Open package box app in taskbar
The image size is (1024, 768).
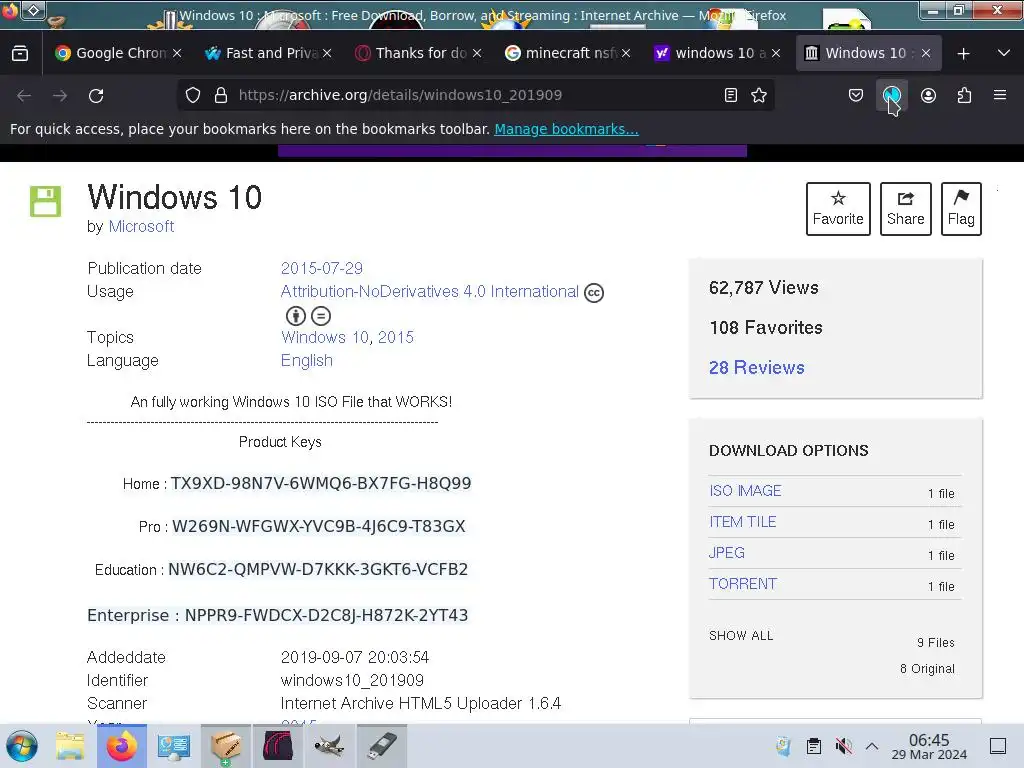[x=226, y=746]
